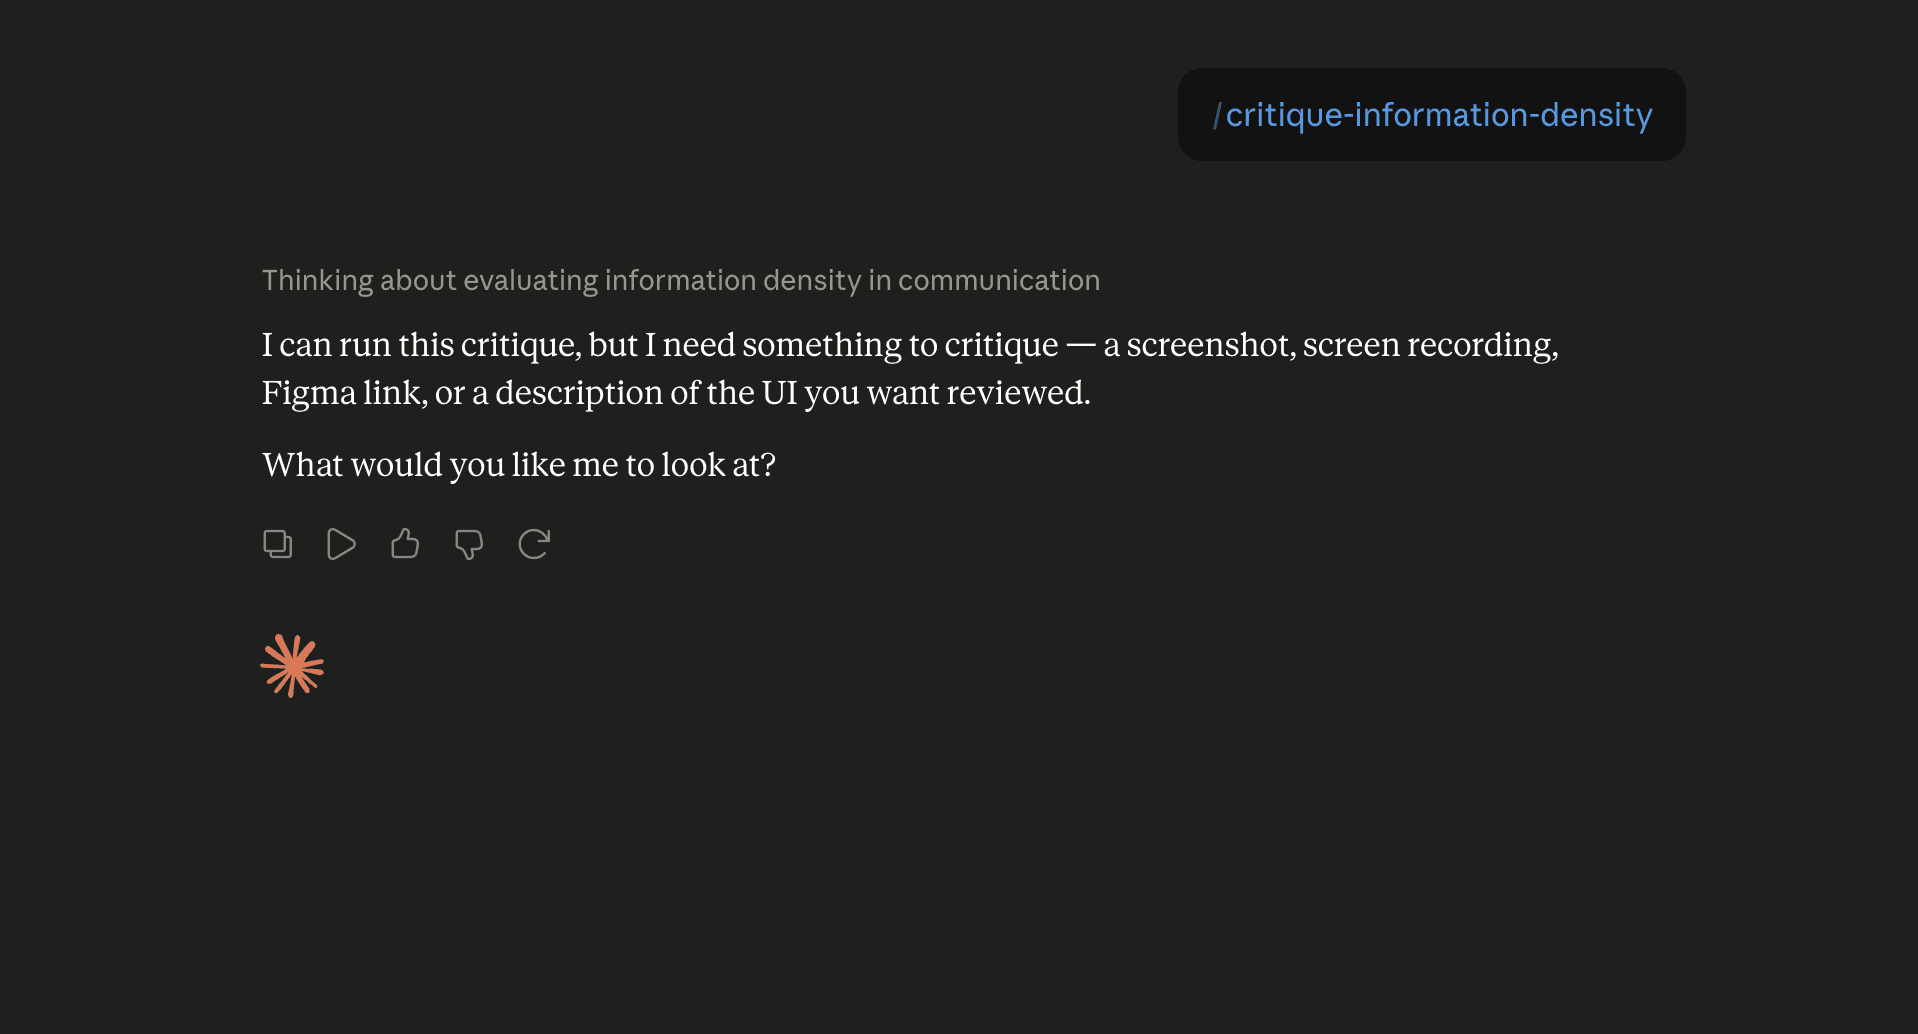
Task: Select the /critique-information-density command text
Action: tap(1432, 115)
